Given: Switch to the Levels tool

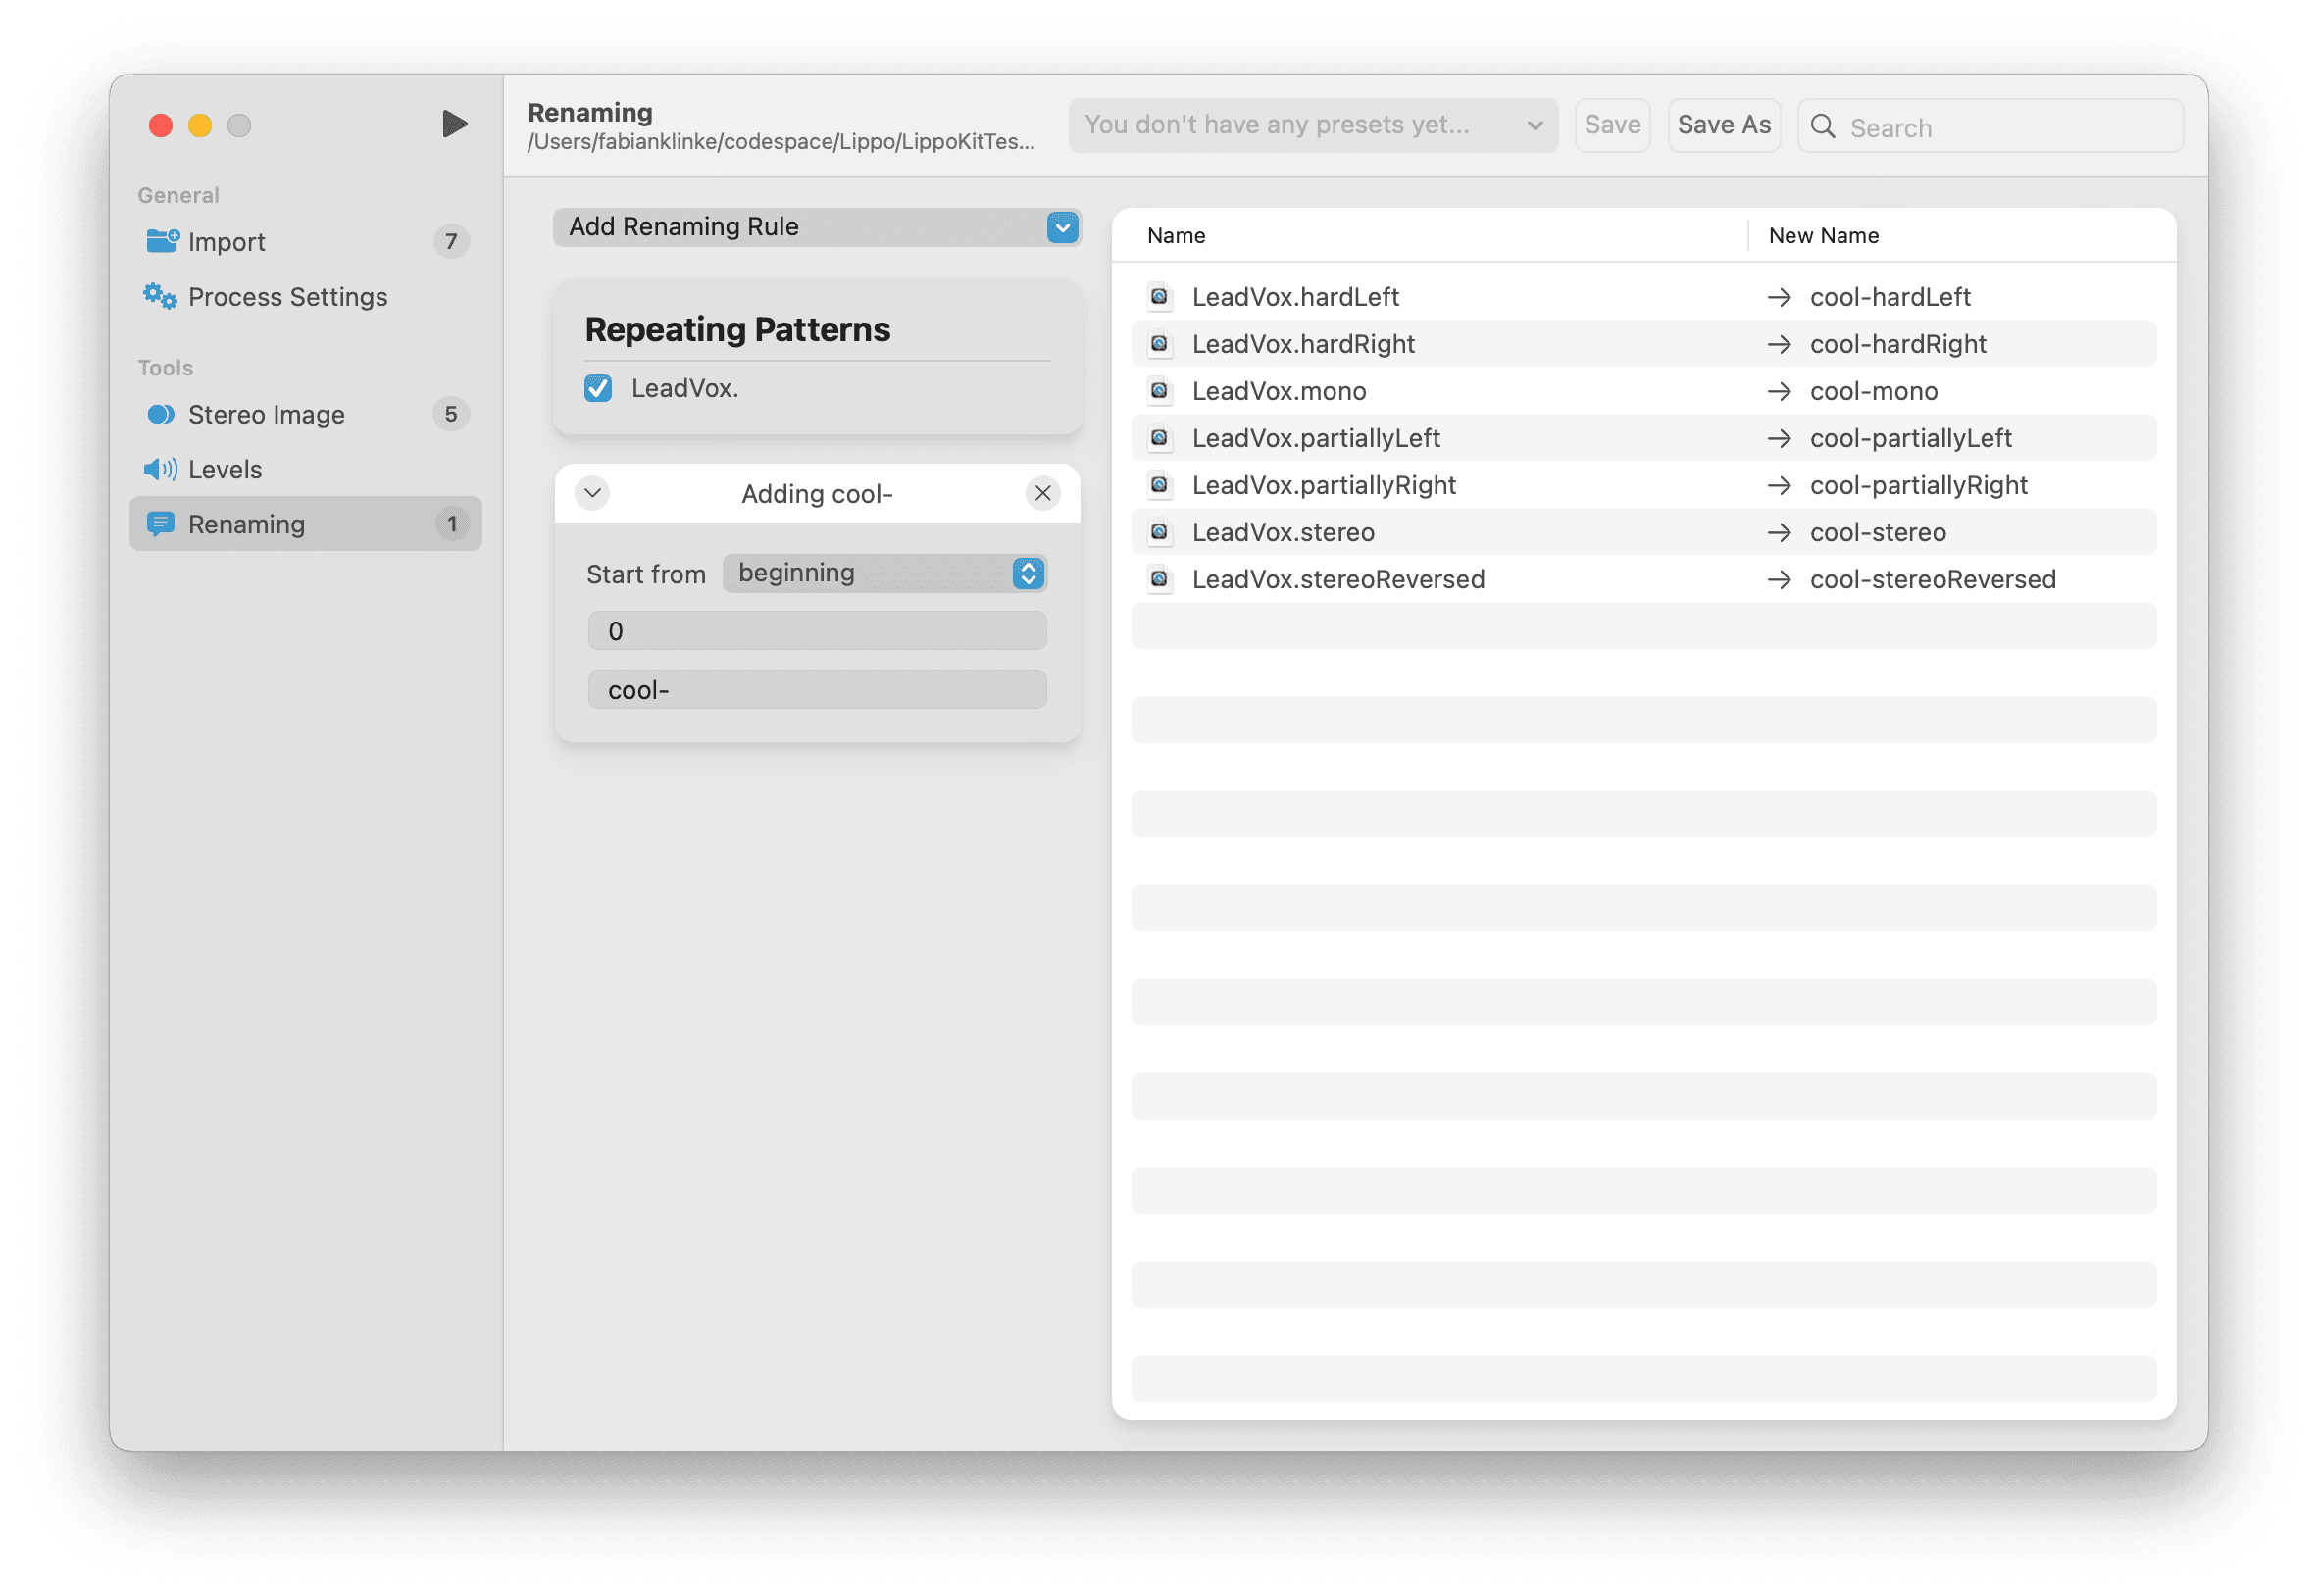Looking at the screenshot, I should (x=306, y=469).
